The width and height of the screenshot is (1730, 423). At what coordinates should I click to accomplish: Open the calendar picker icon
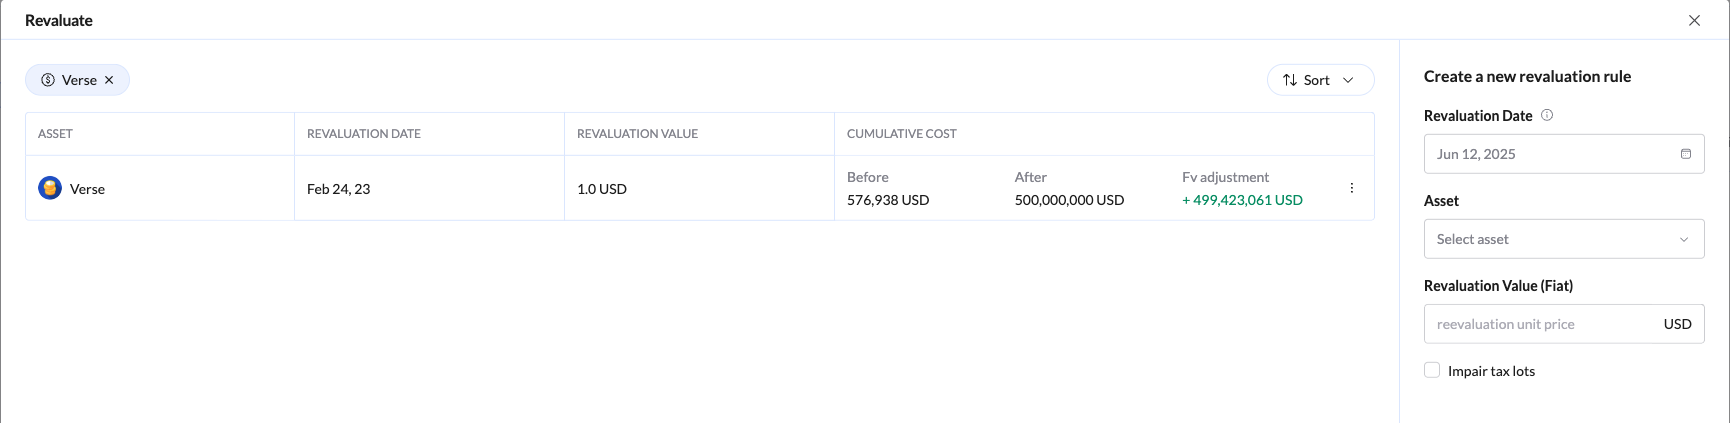pyautogui.click(x=1686, y=154)
